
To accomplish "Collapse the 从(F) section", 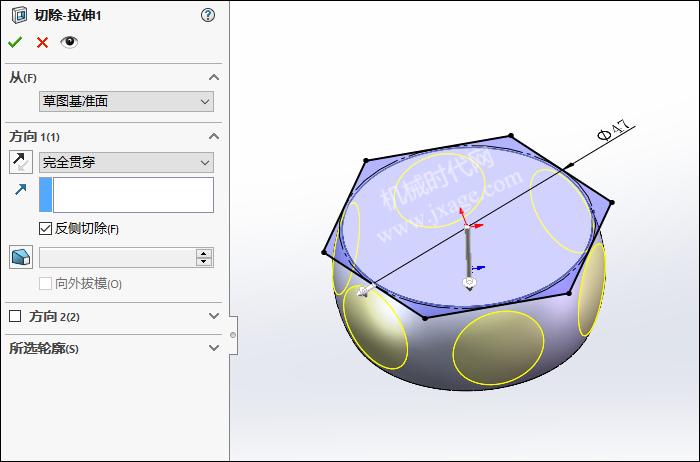I will (214, 77).
